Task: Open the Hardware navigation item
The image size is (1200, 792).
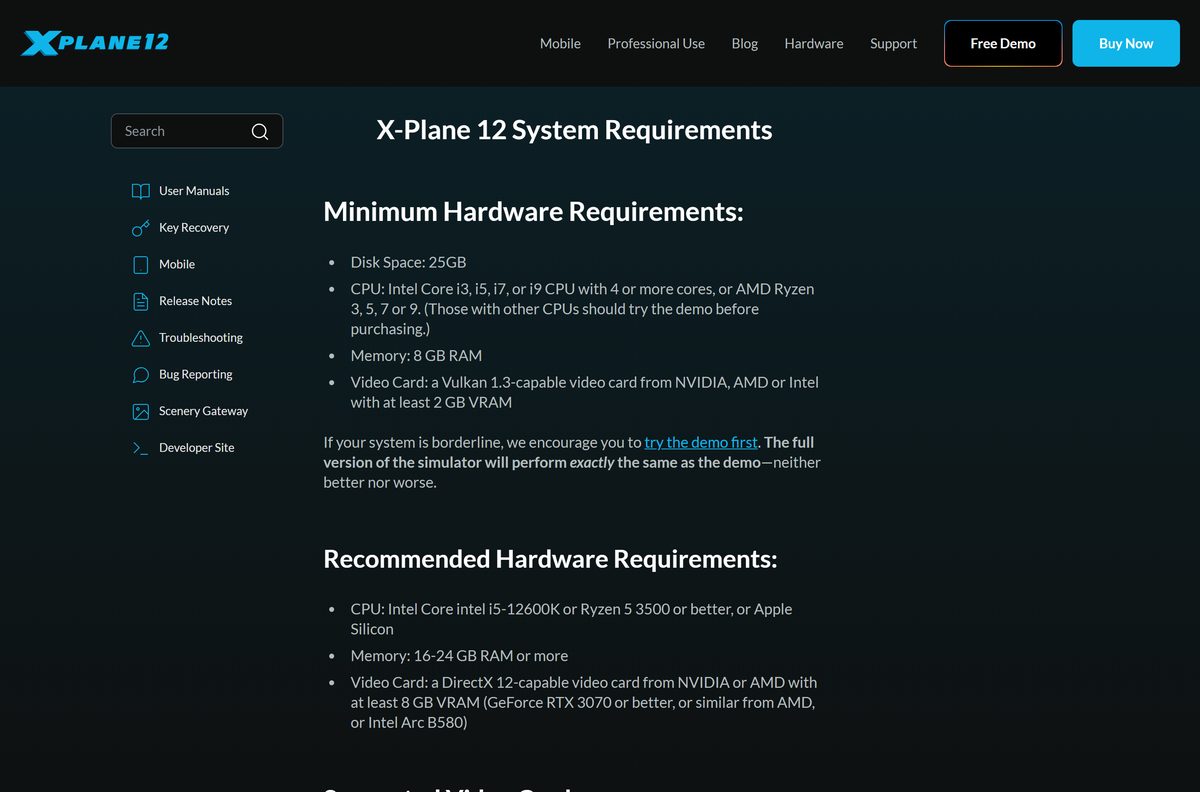Action: (x=814, y=43)
